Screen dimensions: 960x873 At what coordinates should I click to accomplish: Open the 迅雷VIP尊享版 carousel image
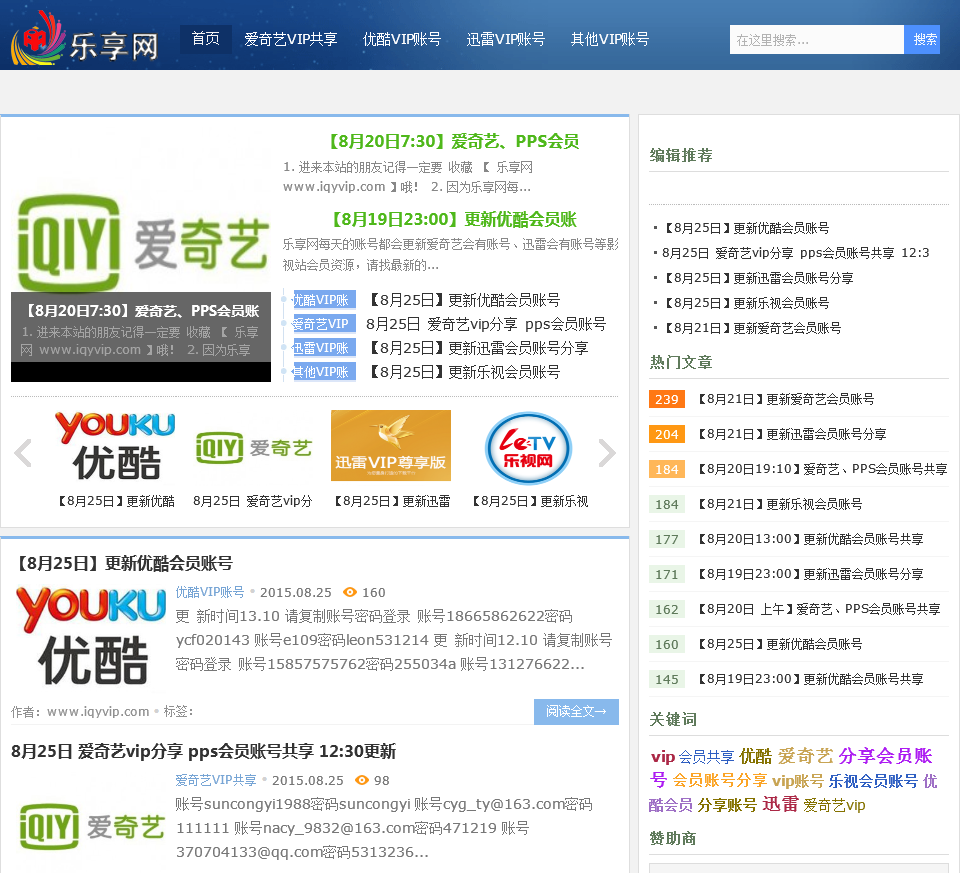click(391, 446)
